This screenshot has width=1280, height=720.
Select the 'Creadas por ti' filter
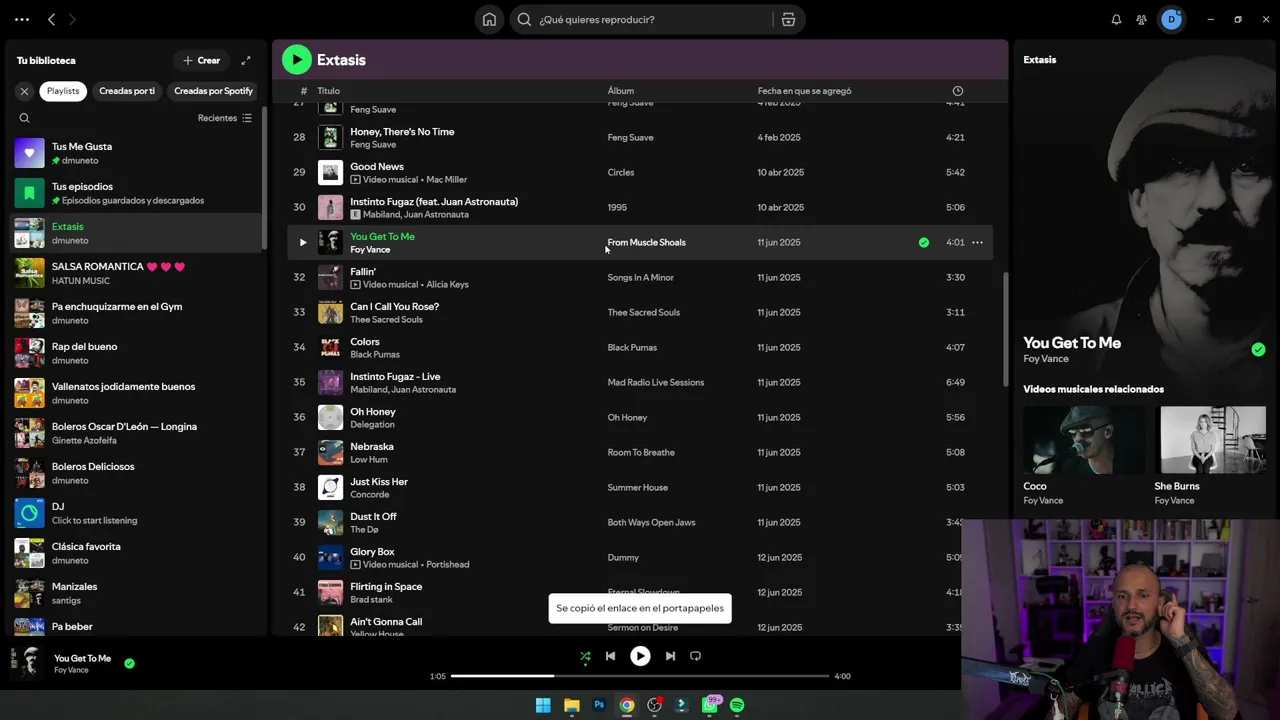[127, 91]
